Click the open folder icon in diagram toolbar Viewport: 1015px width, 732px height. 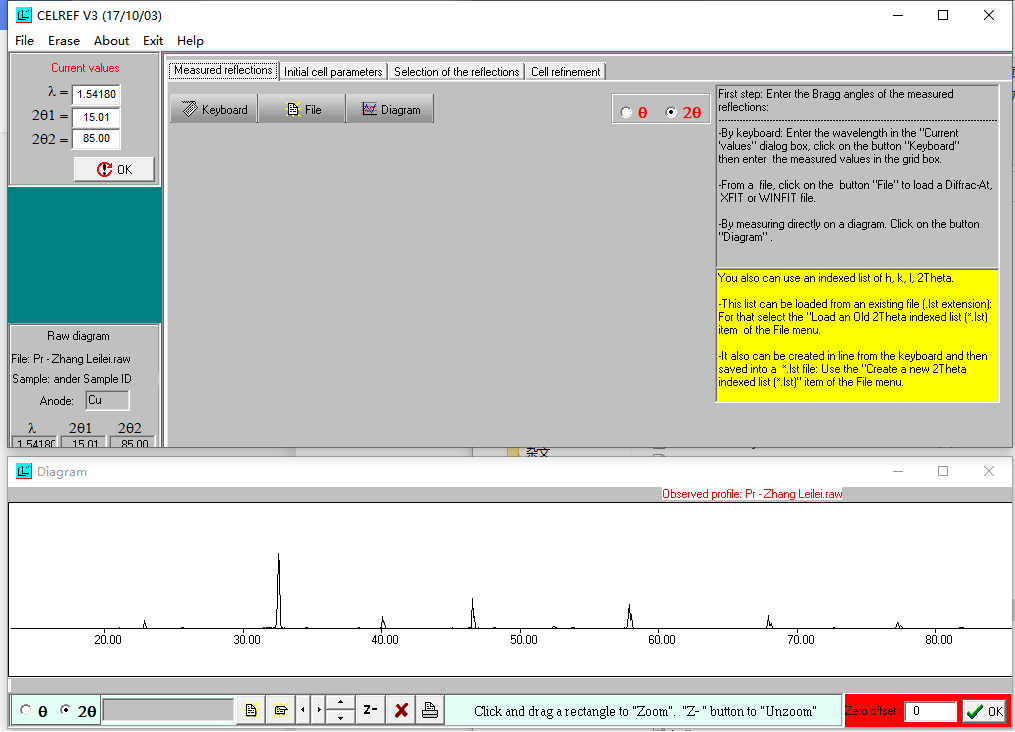tap(281, 710)
